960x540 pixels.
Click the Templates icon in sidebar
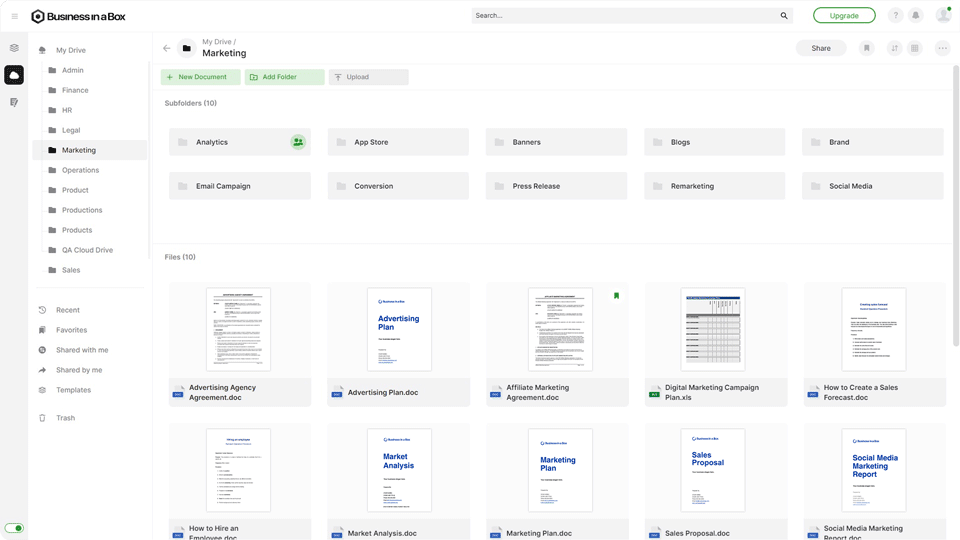pos(42,390)
